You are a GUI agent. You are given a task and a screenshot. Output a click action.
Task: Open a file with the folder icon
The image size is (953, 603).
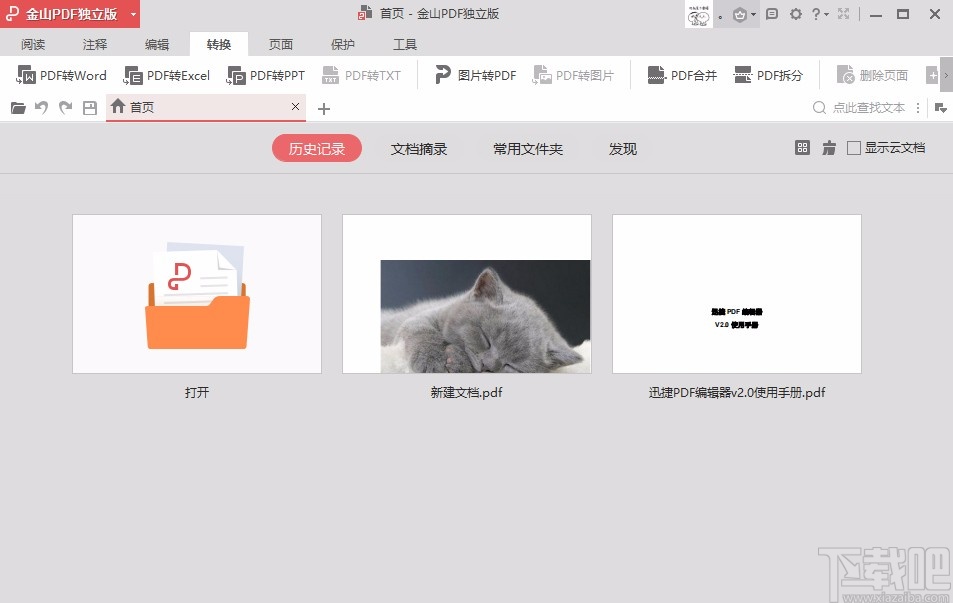point(17,107)
